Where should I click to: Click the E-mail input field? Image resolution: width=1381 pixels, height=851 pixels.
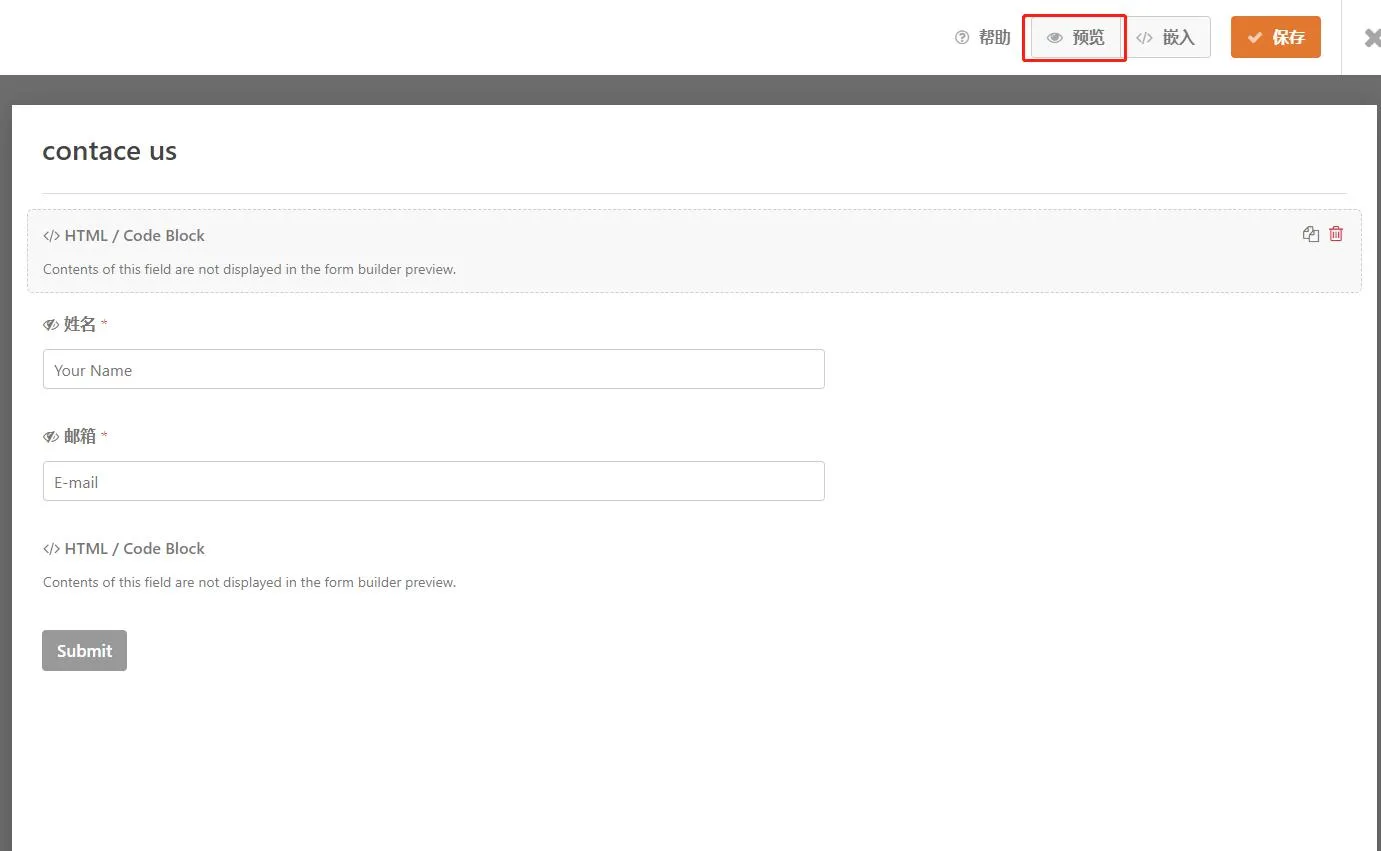tap(433, 481)
